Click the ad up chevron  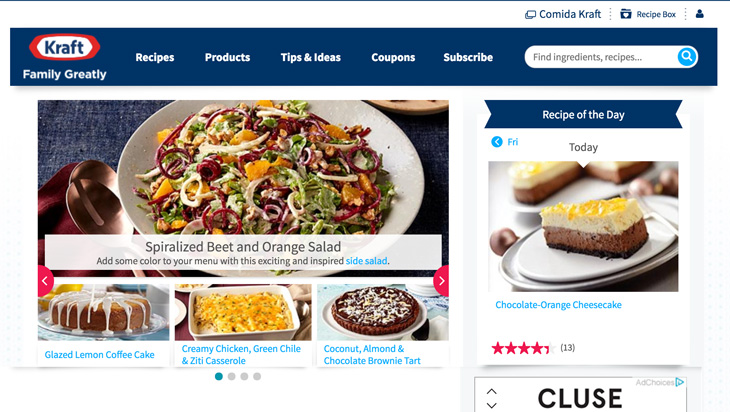(492, 392)
